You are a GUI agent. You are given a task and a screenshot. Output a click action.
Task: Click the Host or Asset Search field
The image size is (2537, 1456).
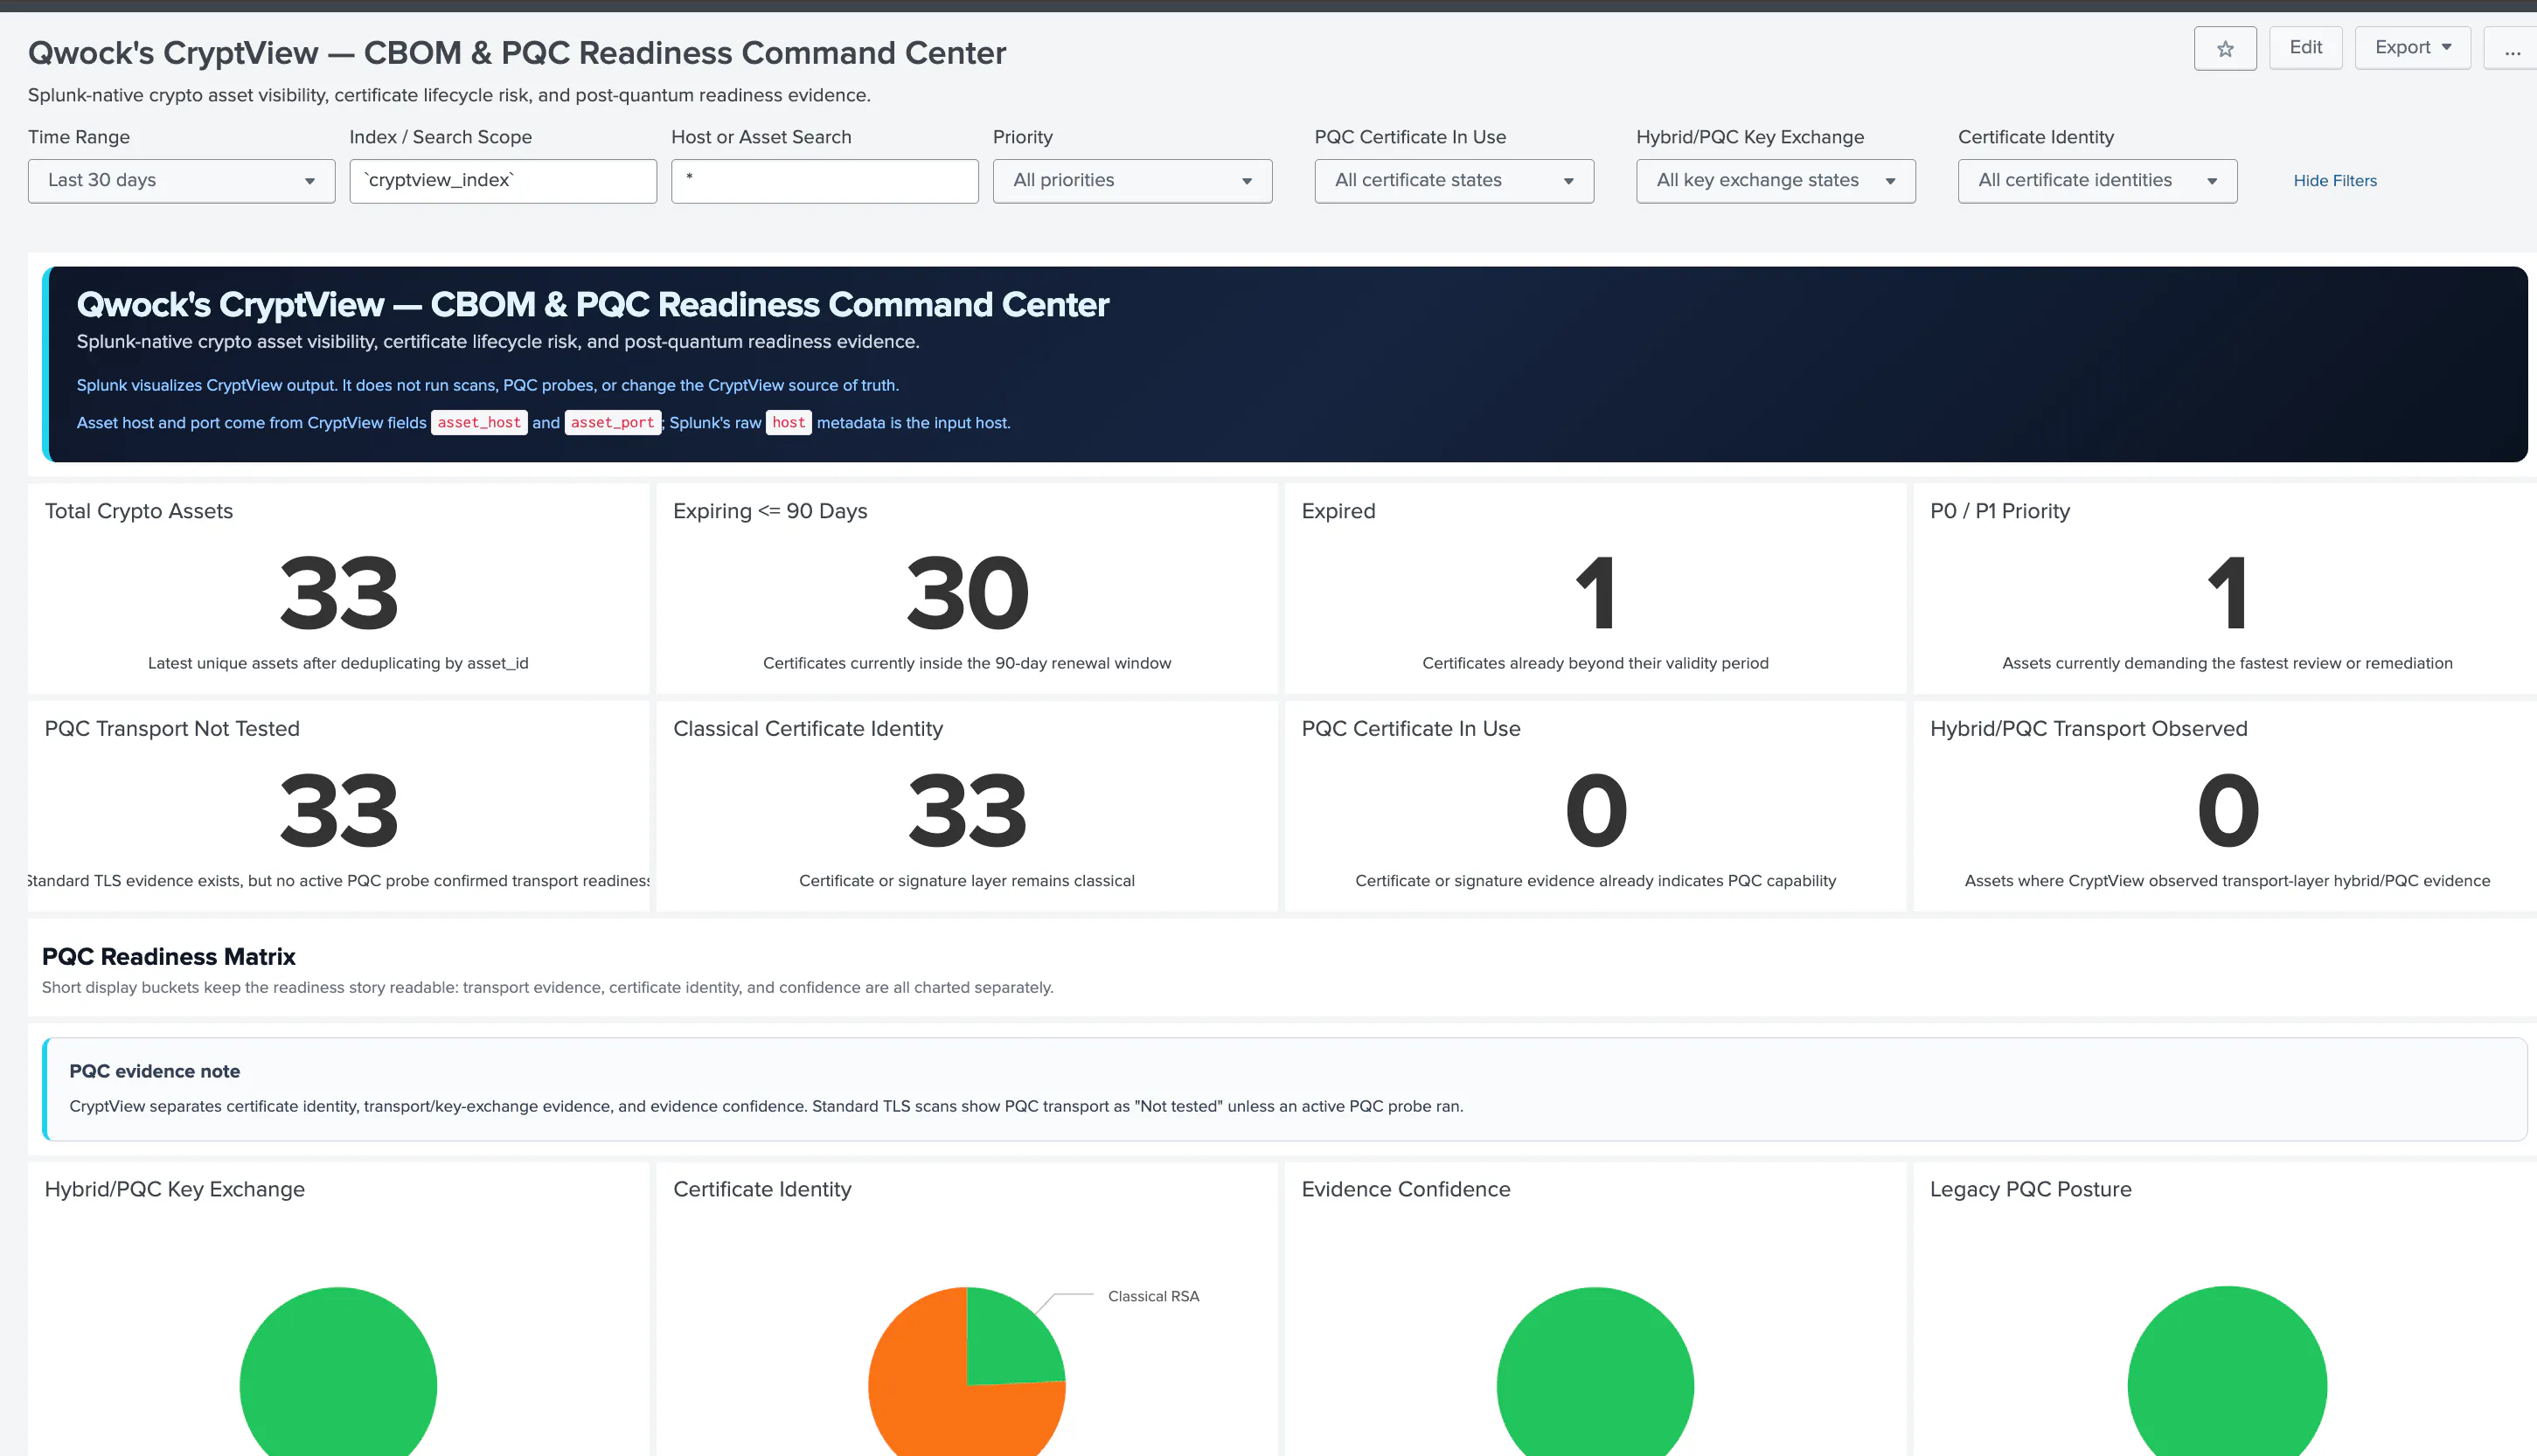[825, 181]
